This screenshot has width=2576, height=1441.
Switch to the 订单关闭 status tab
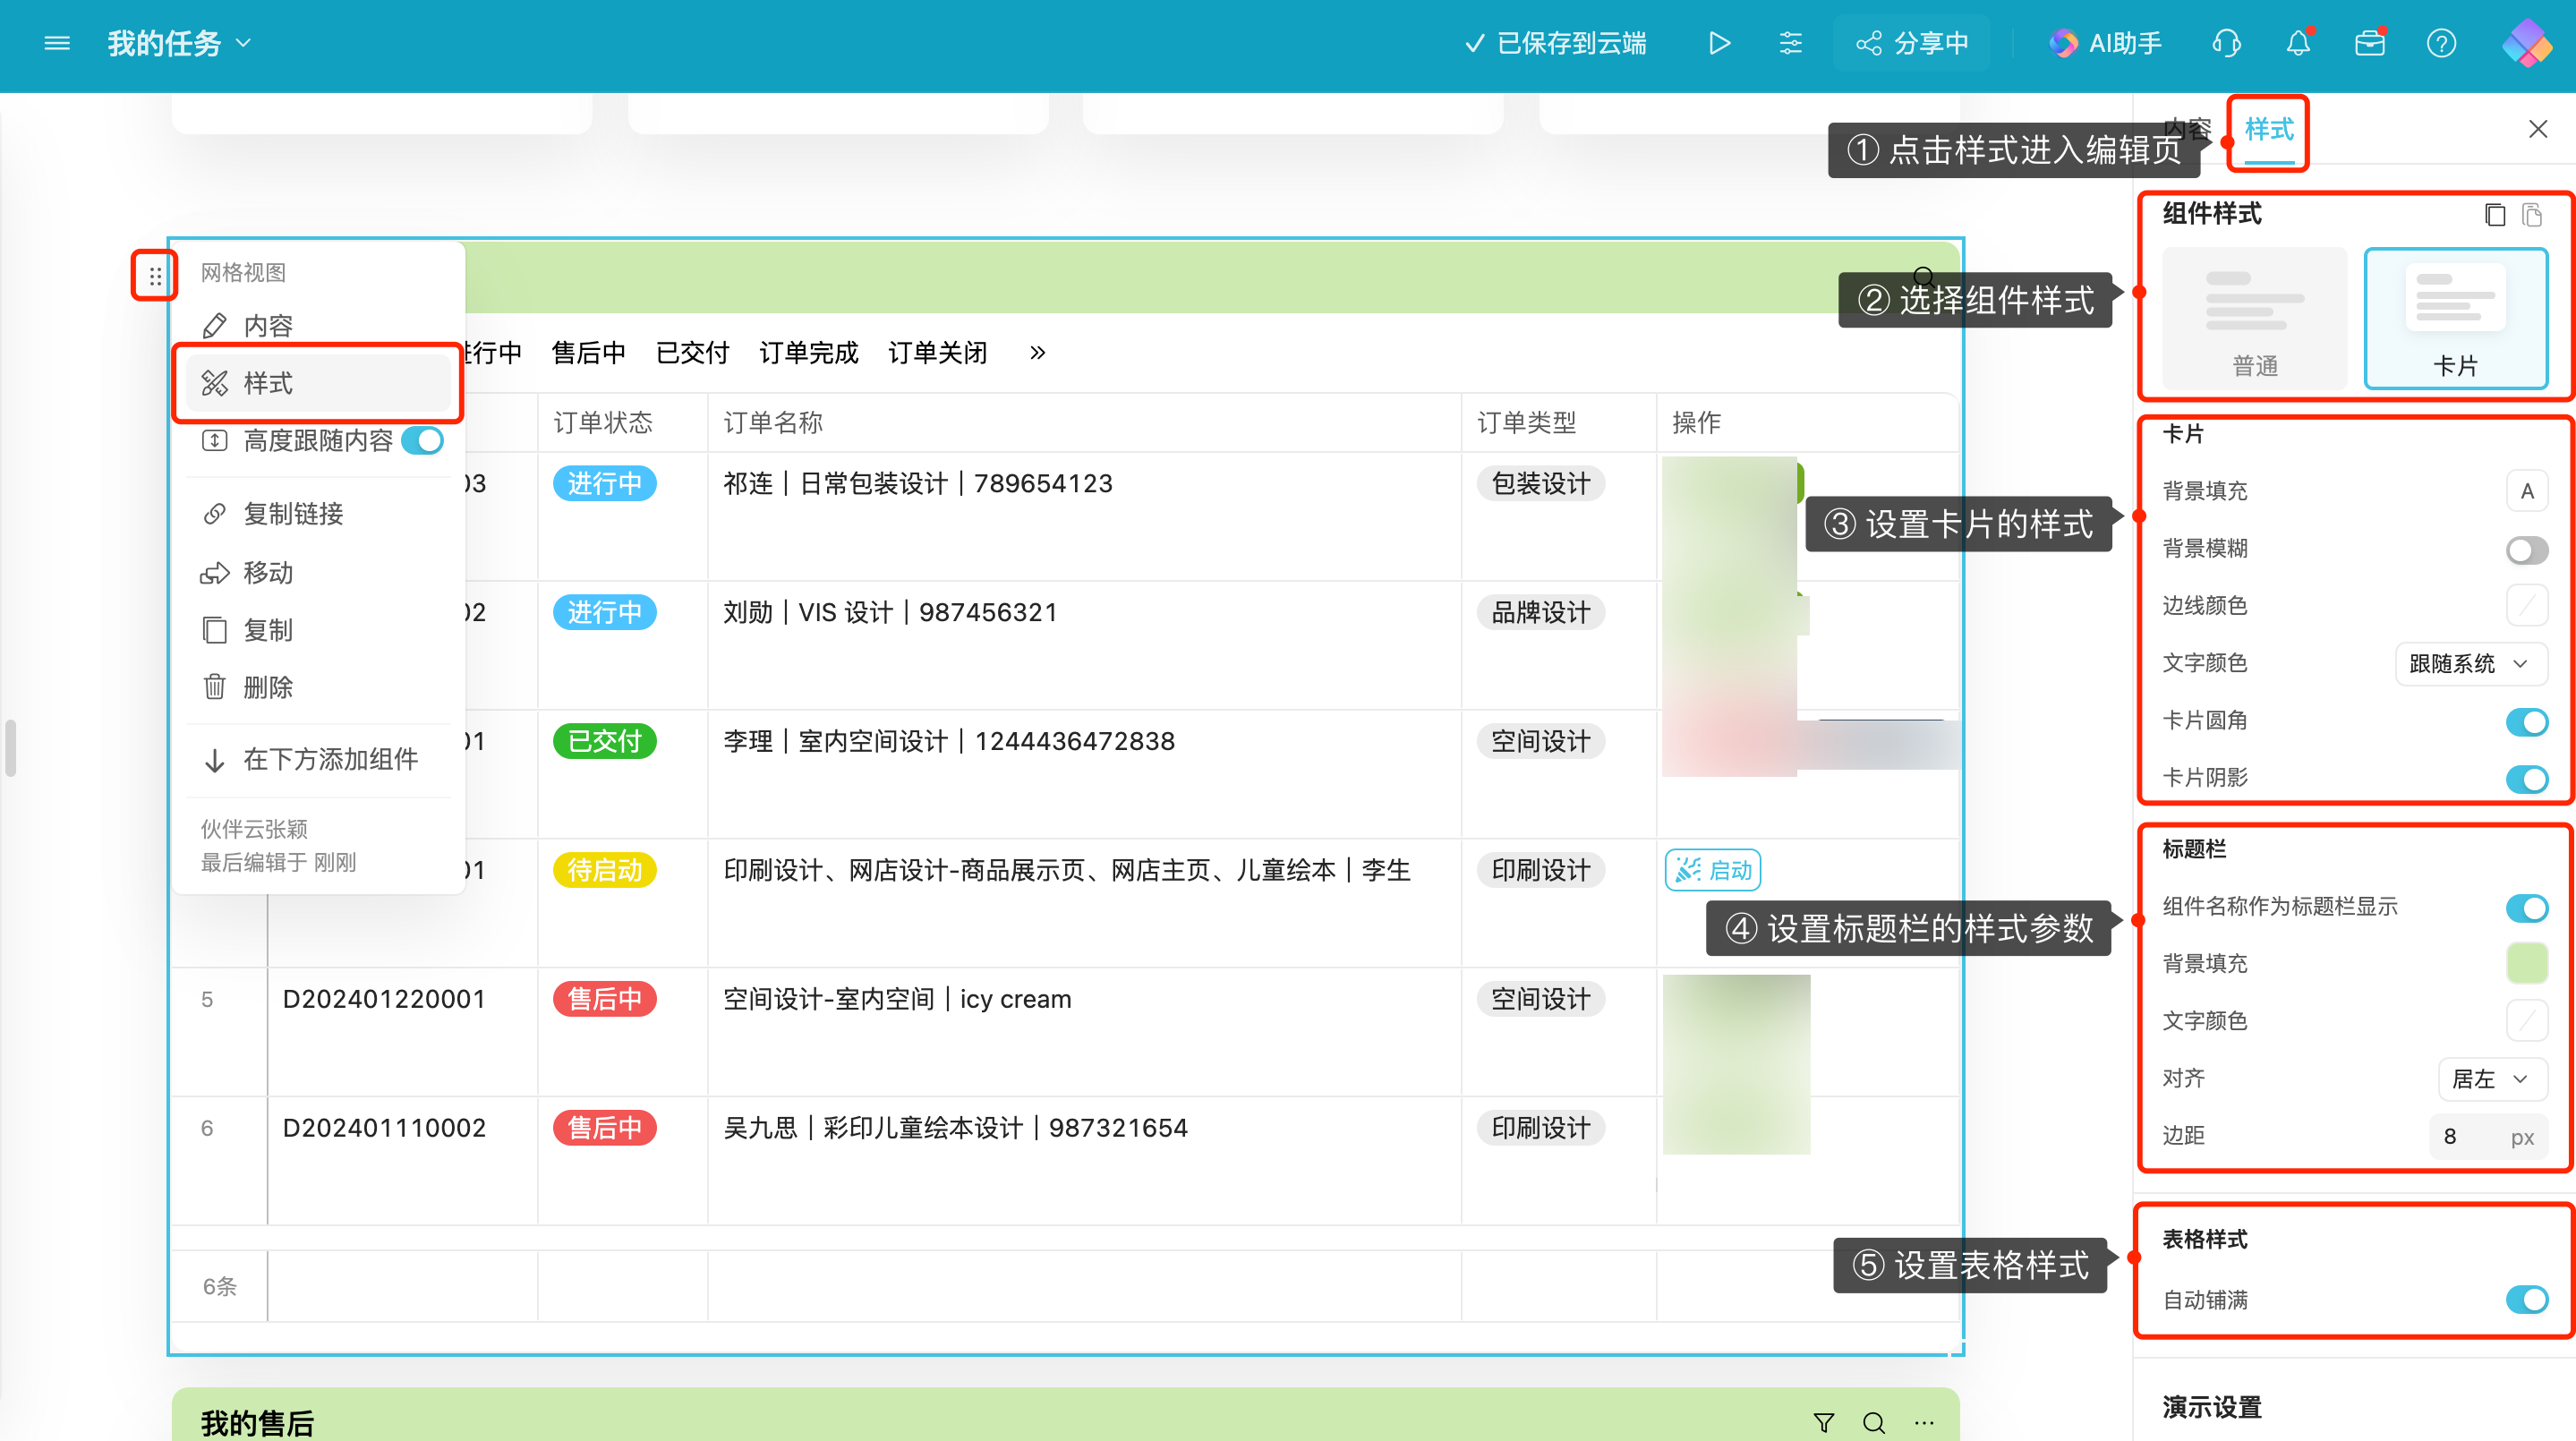[937, 353]
